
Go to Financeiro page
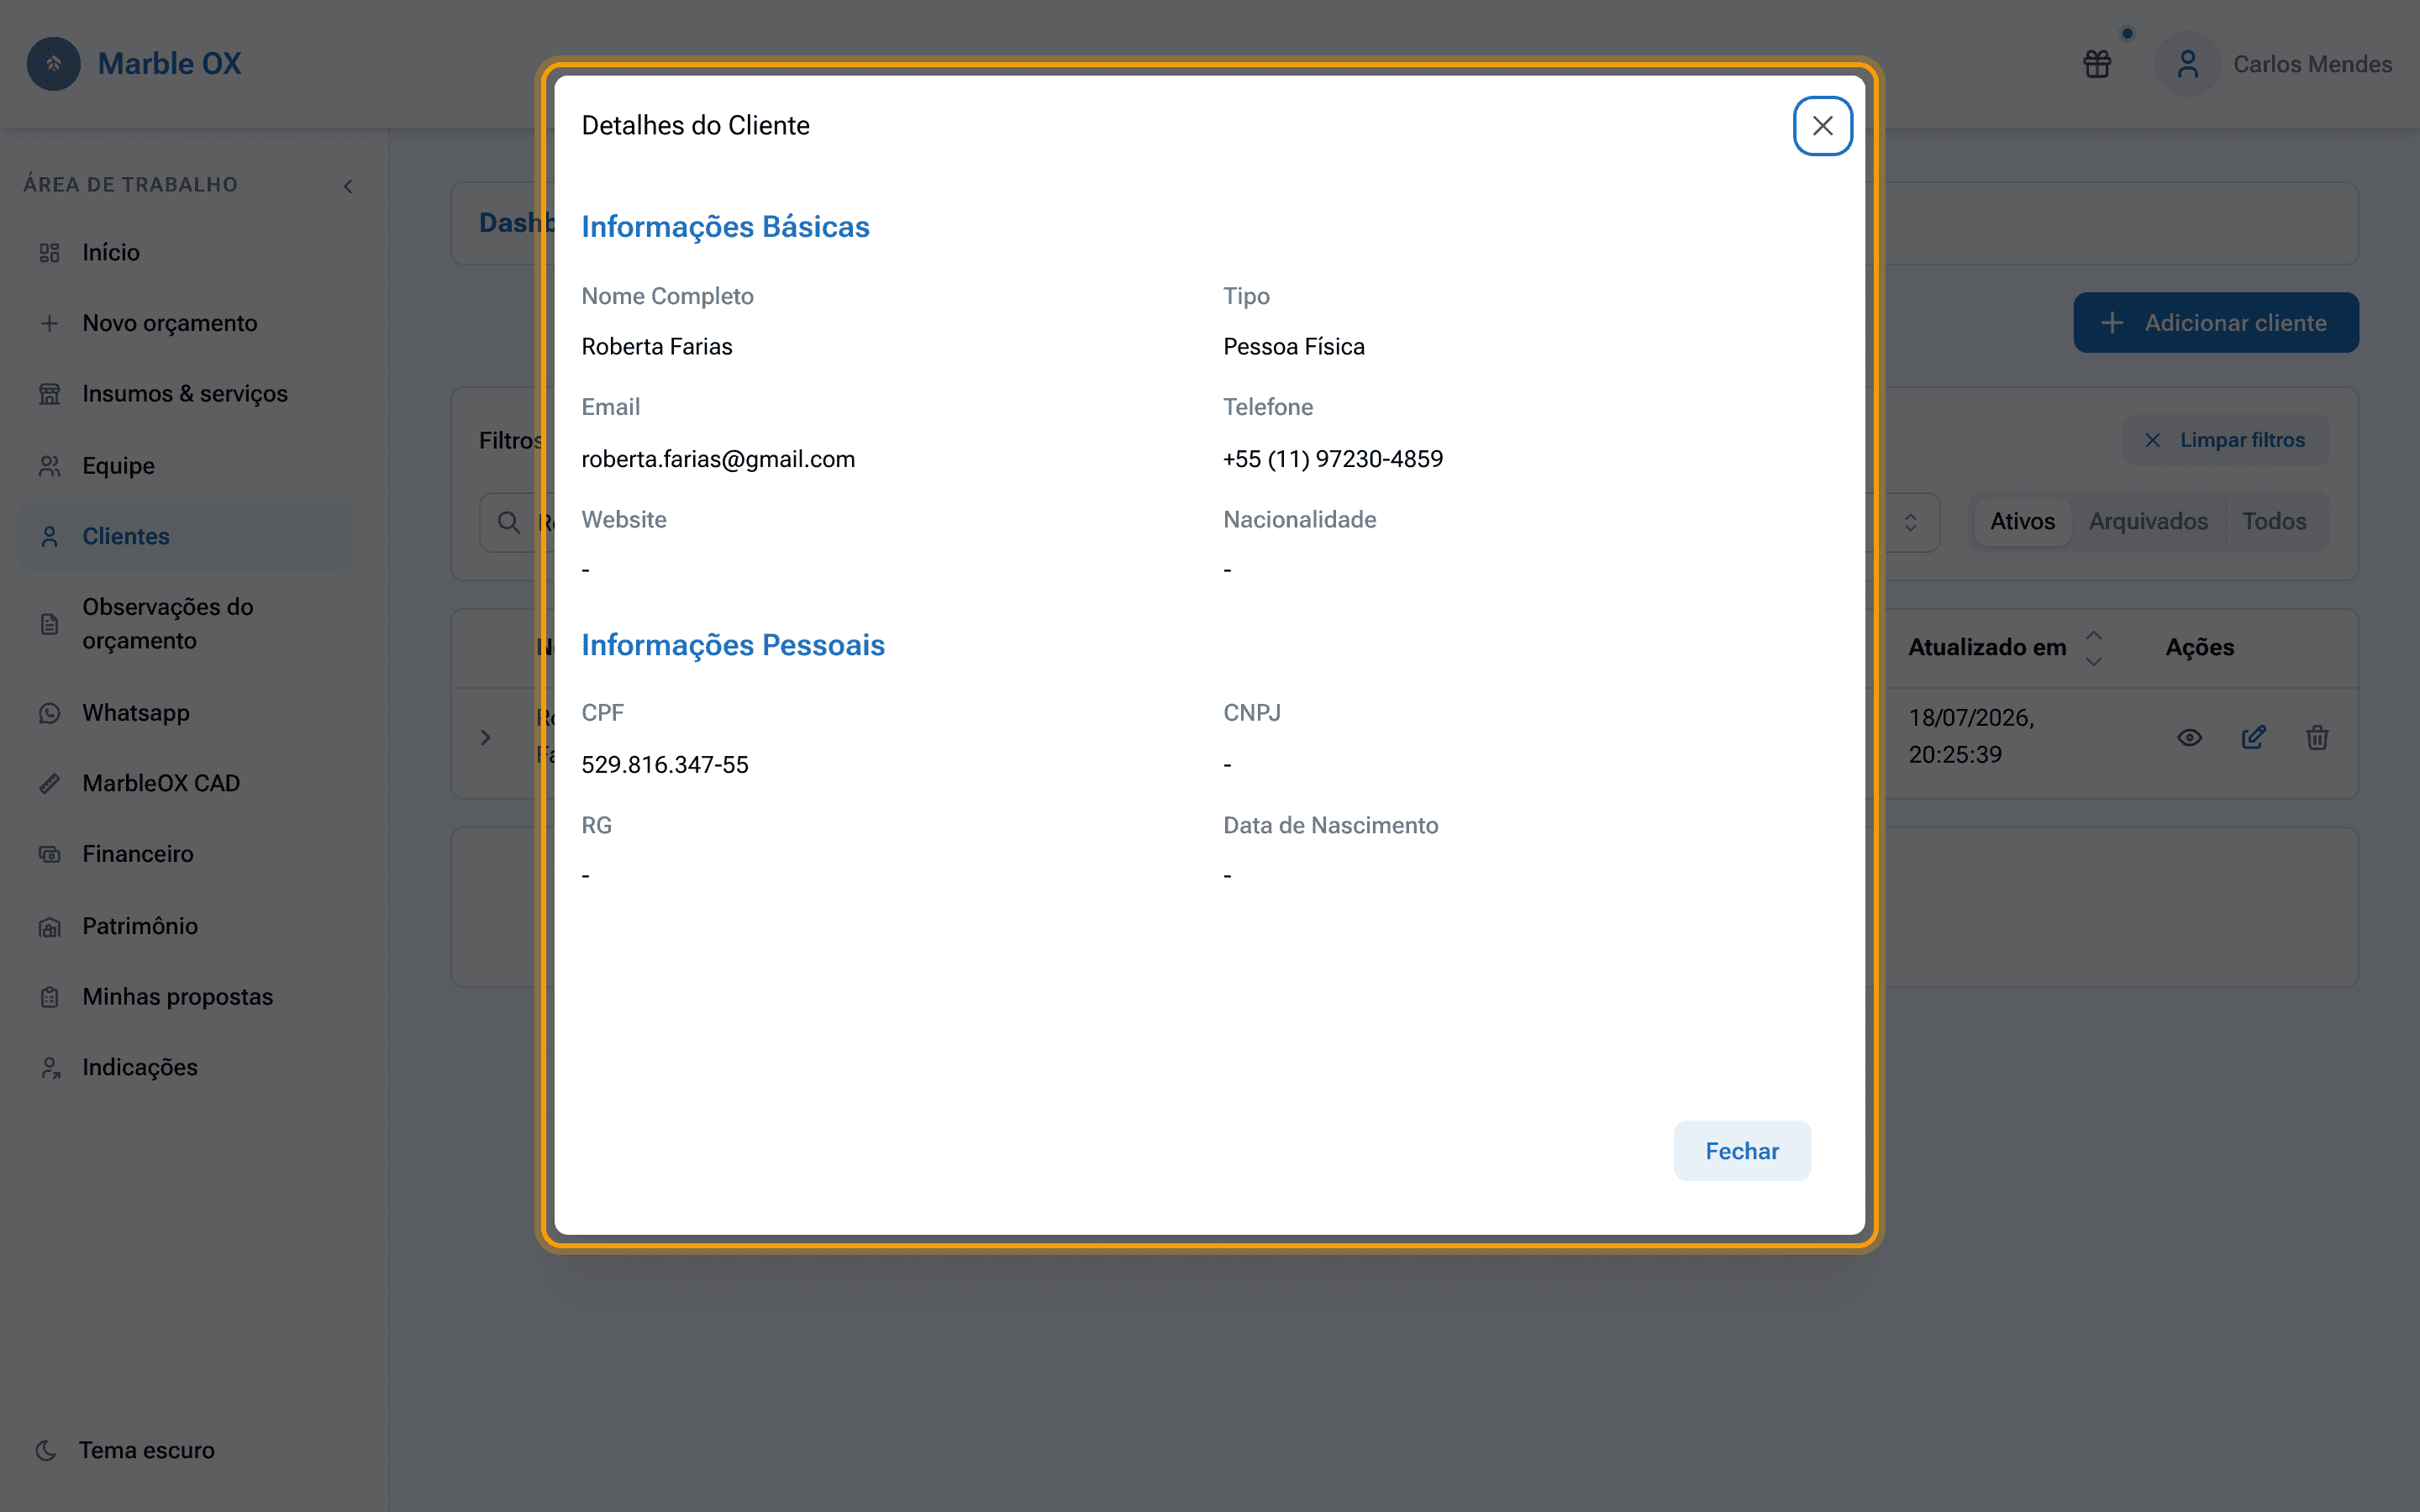pyautogui.click(x=186, y=854)
